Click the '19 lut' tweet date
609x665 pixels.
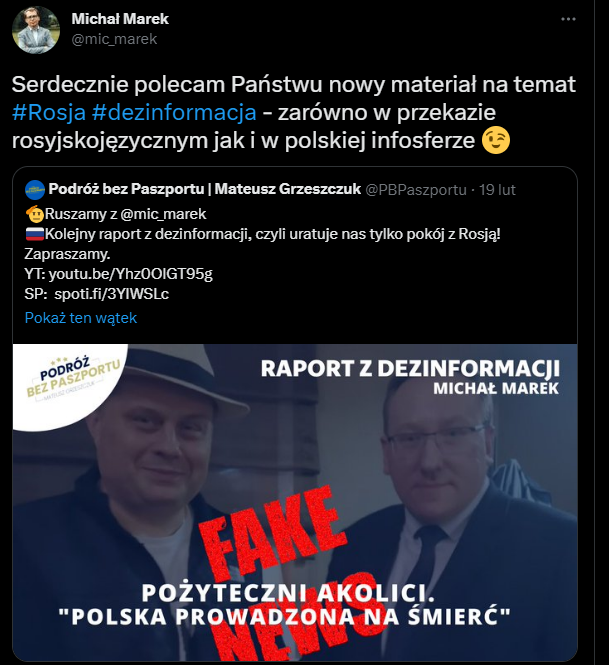[x=497, y=190]
